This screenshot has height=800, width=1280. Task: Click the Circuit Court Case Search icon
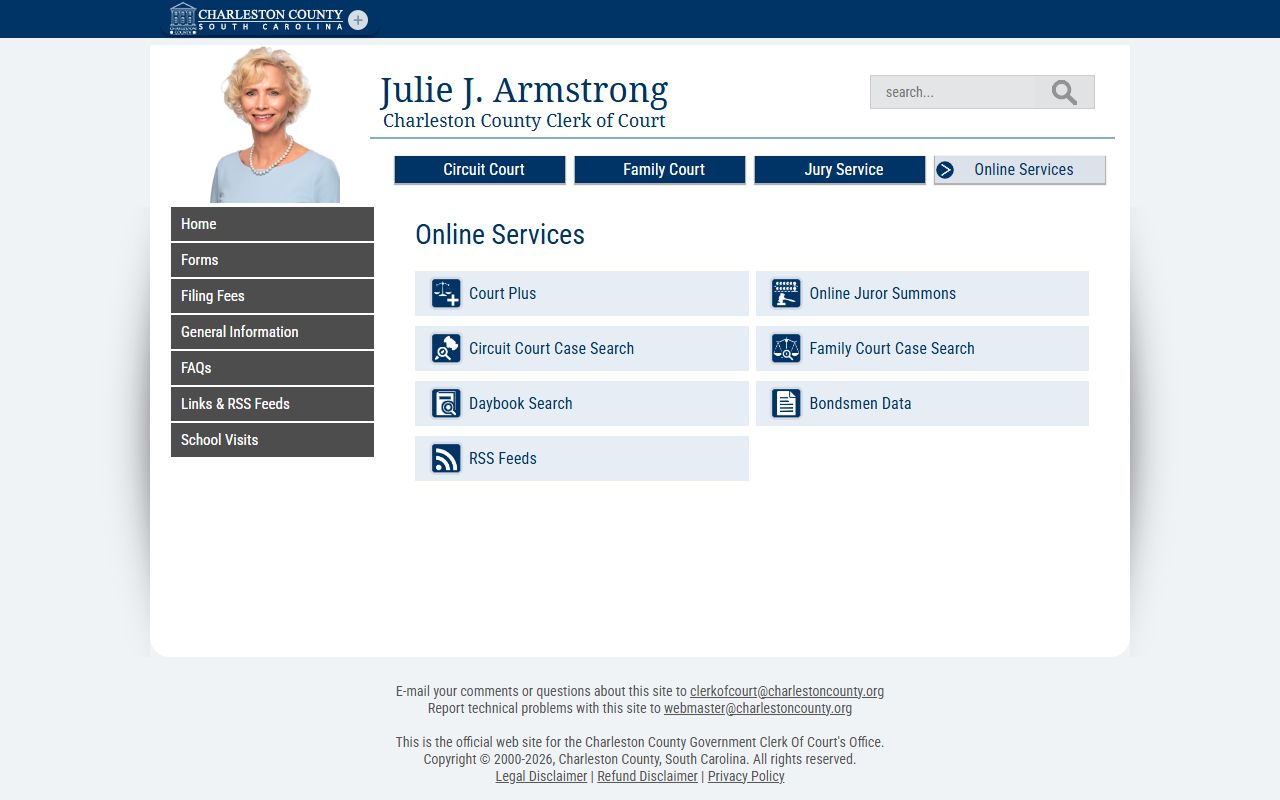(446, 348)
